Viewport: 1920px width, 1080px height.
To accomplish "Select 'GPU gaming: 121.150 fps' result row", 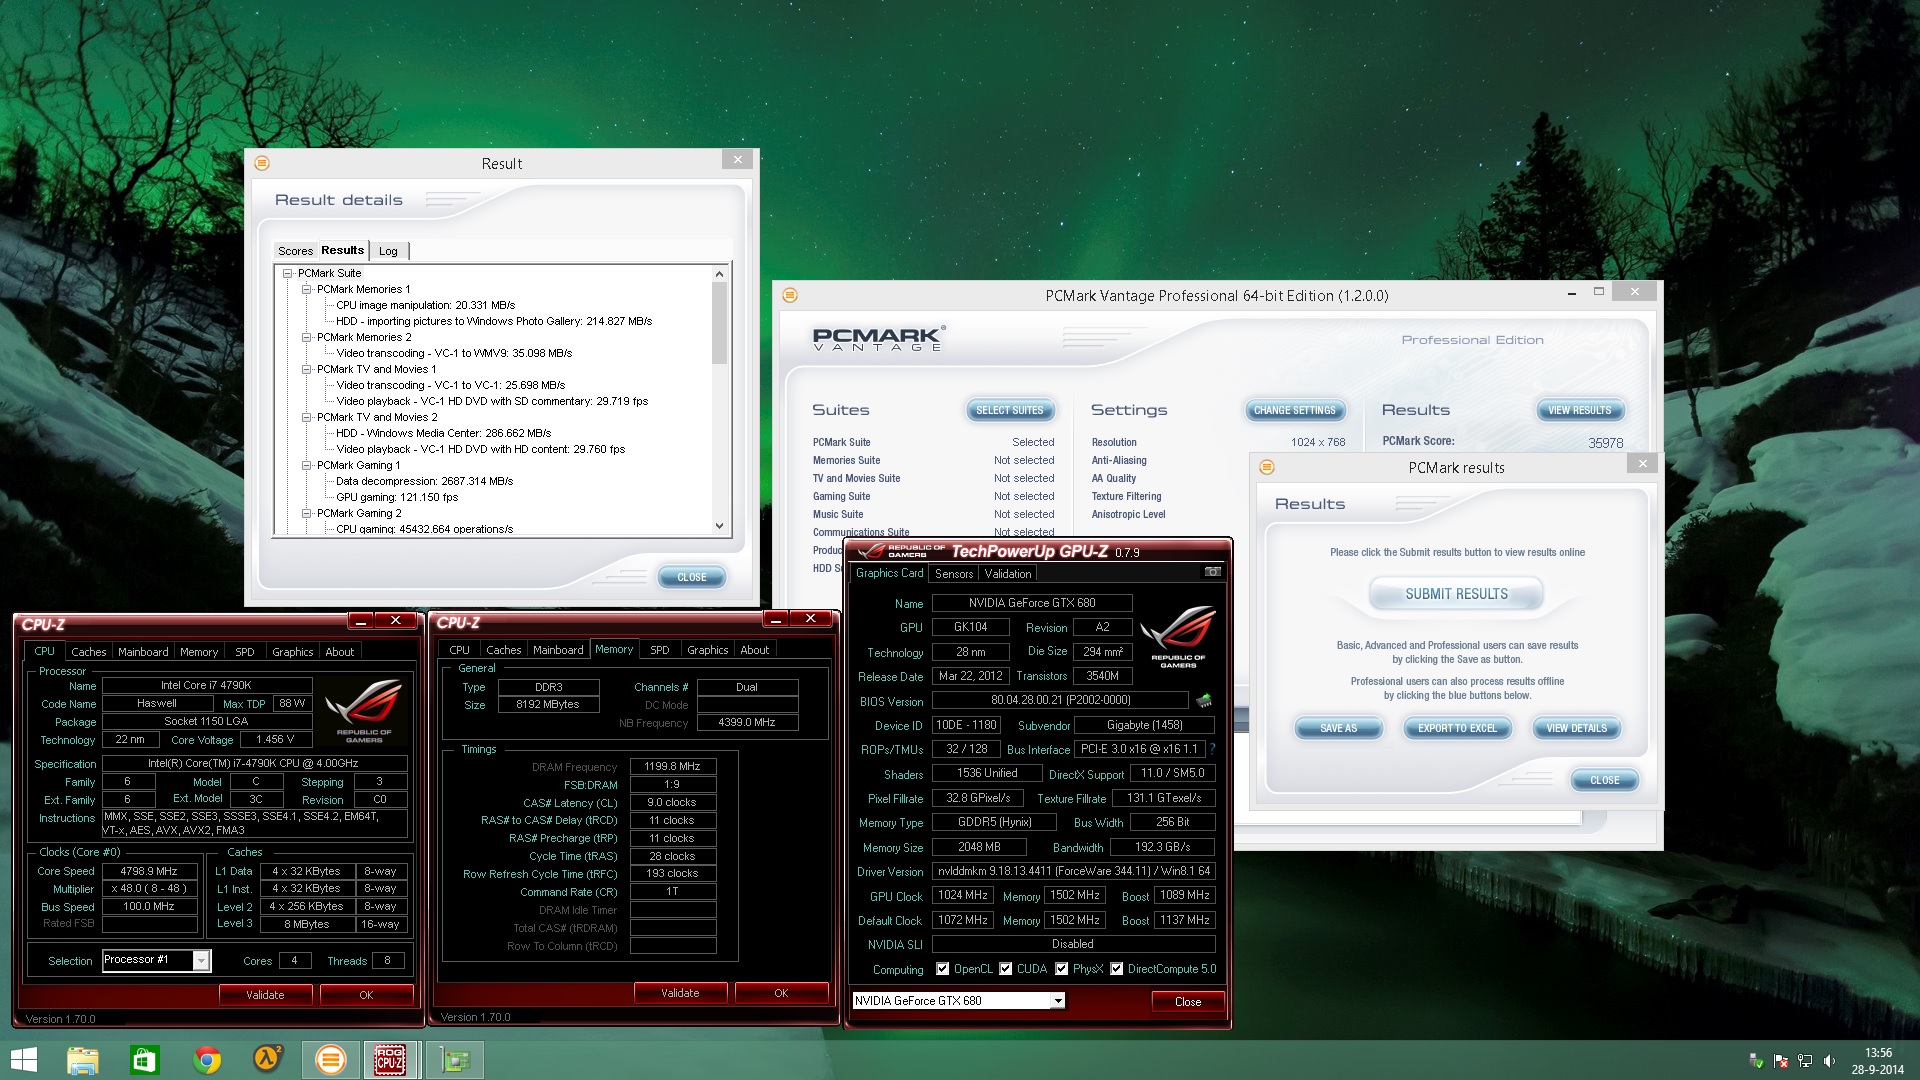I will pyautogui.click(x=397, y=497).
